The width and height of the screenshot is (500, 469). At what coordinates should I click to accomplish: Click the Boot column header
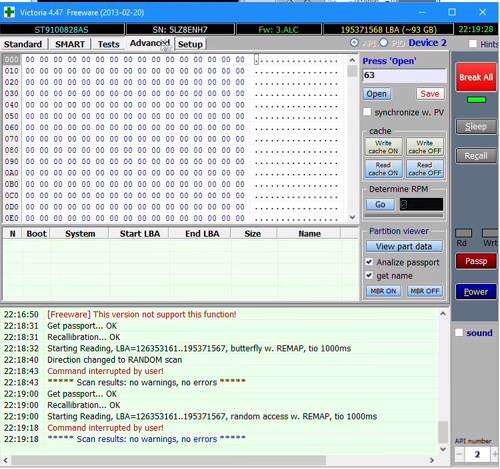click(x=36, y=234)
